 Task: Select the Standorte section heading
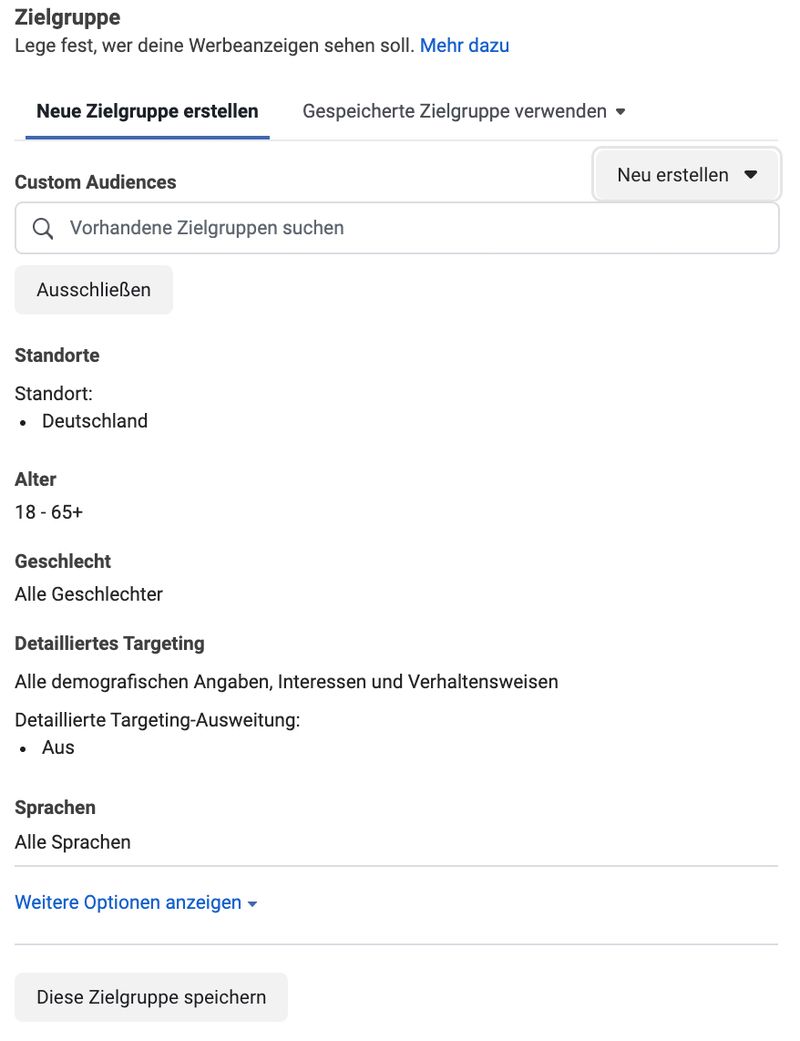click(57, 355)
